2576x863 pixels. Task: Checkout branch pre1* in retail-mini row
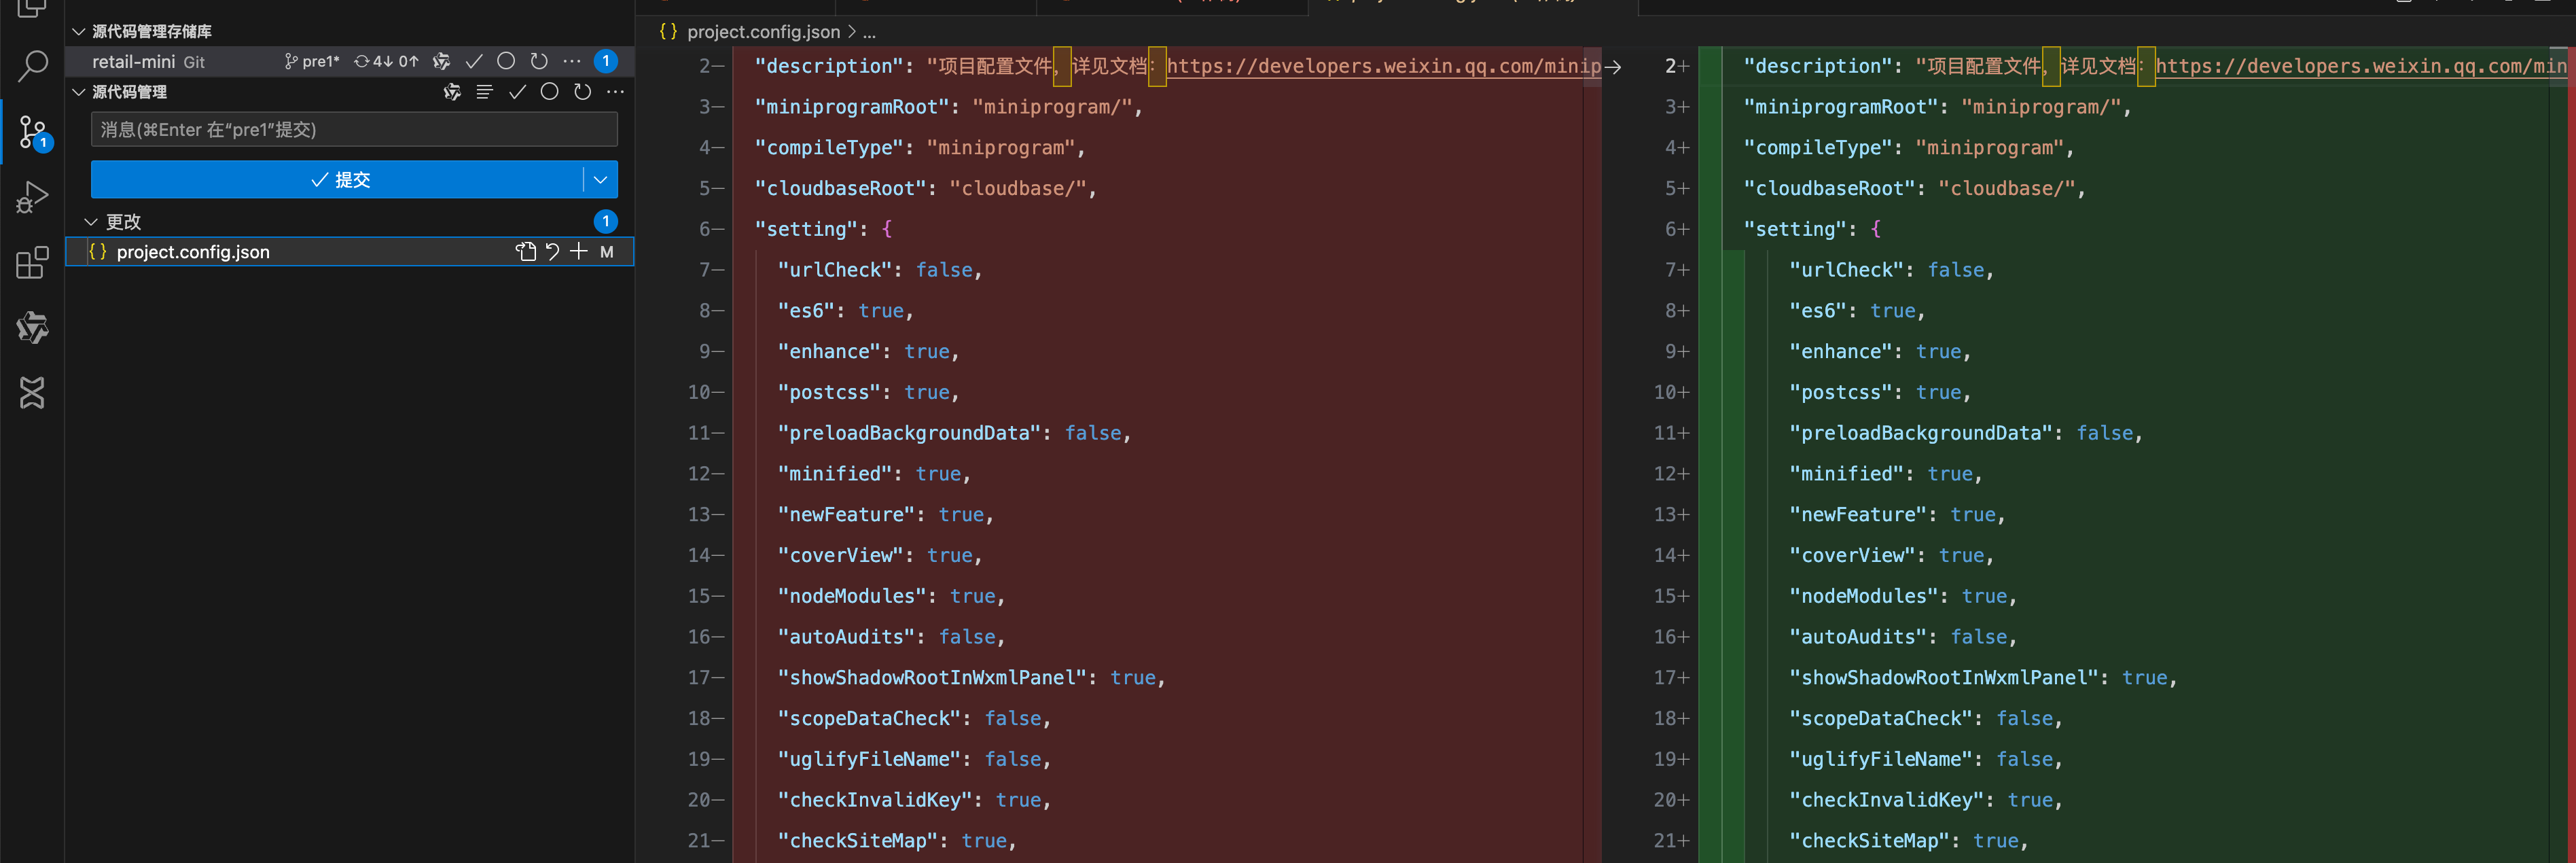[312, 62]
